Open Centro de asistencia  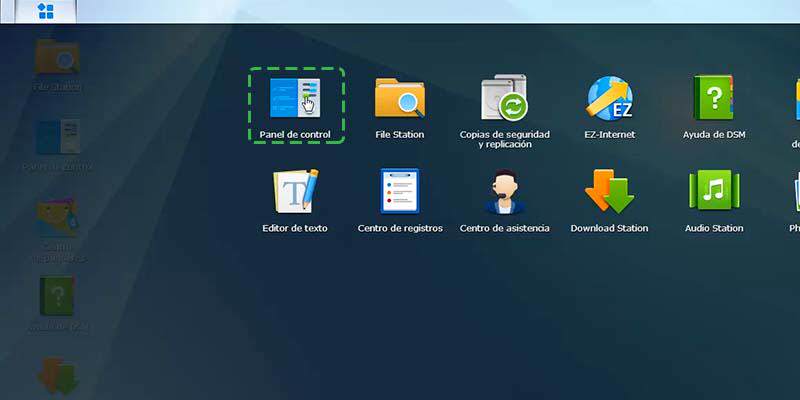coord(505,200)
